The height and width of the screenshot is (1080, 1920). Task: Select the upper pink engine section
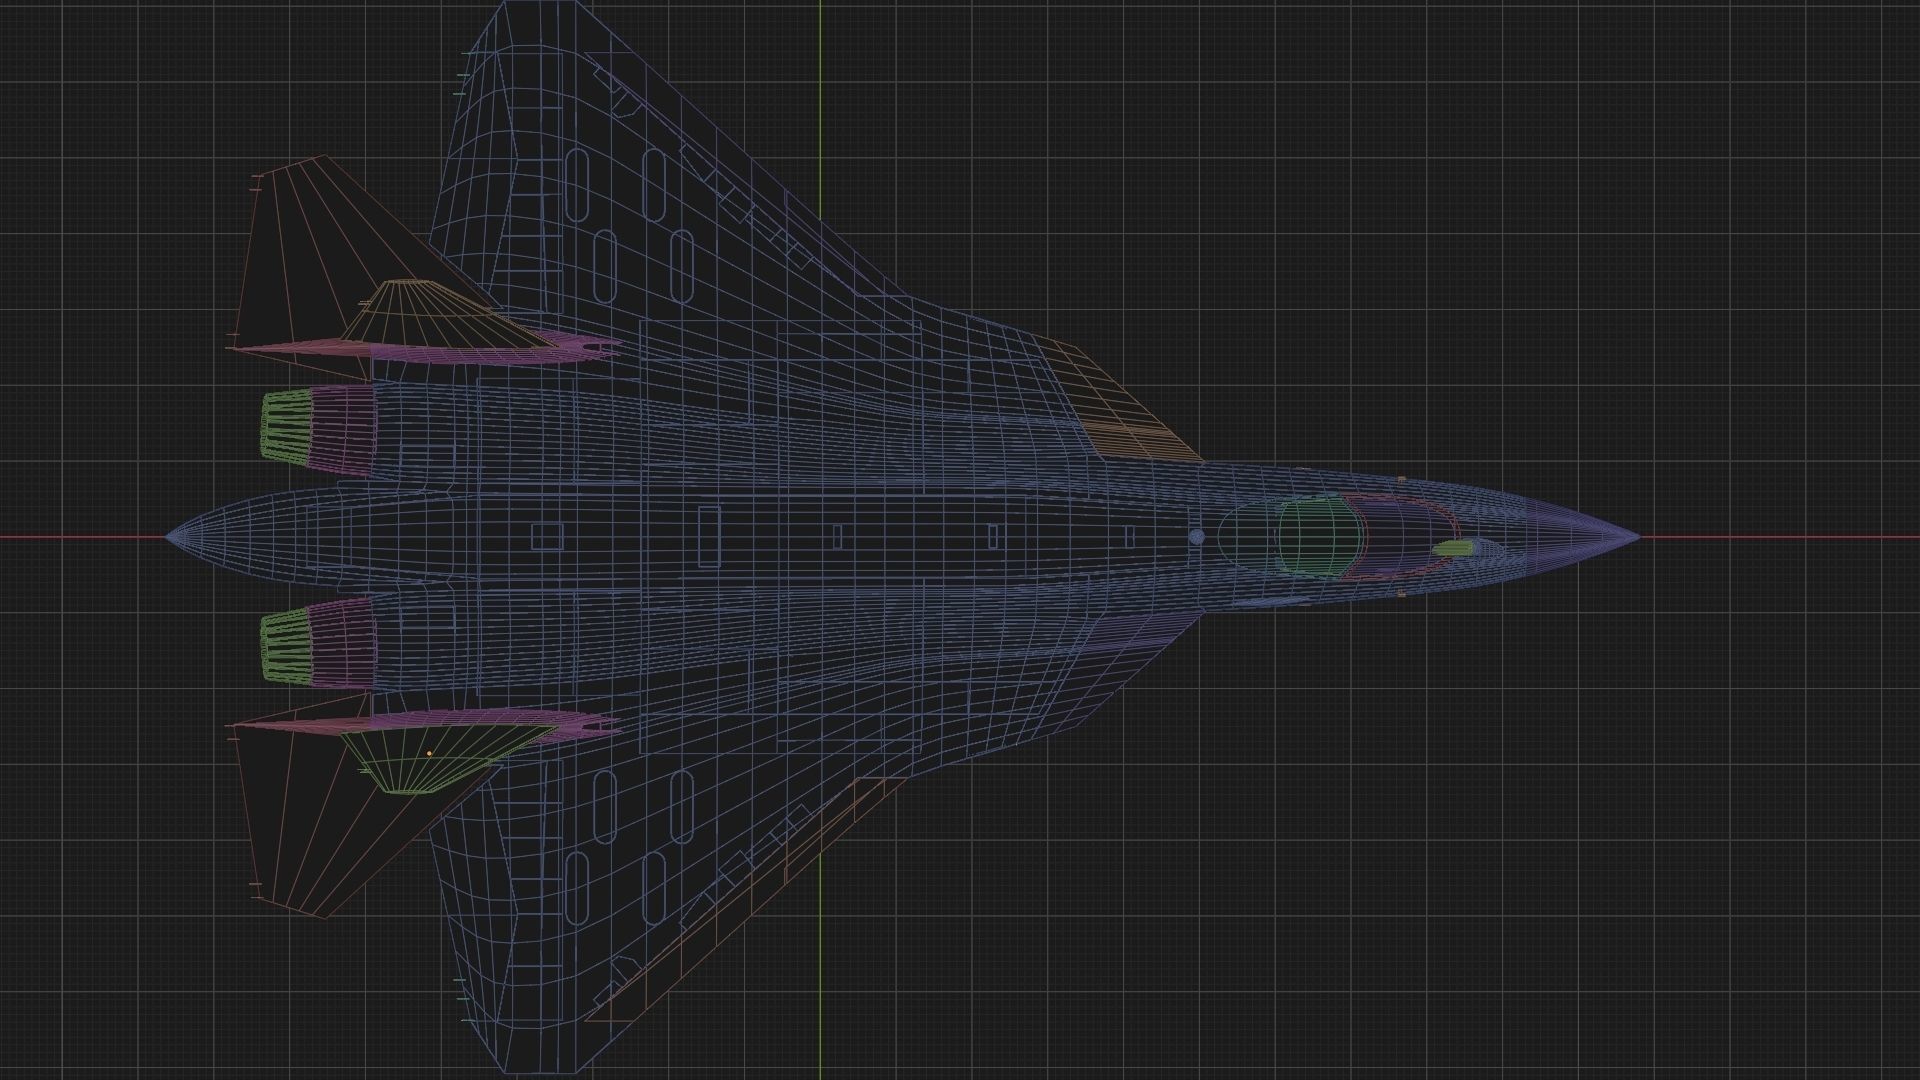tap(342, 428)
